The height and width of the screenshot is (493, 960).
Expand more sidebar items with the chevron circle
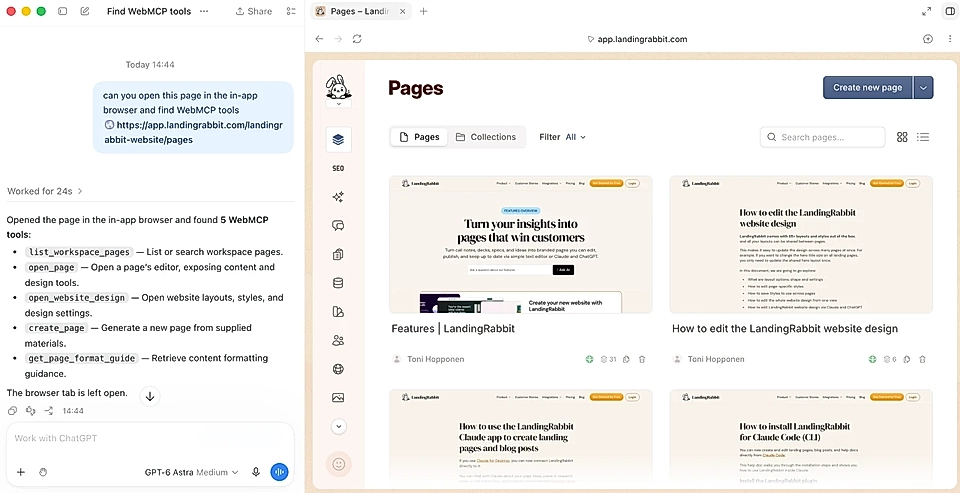point(339,426)
